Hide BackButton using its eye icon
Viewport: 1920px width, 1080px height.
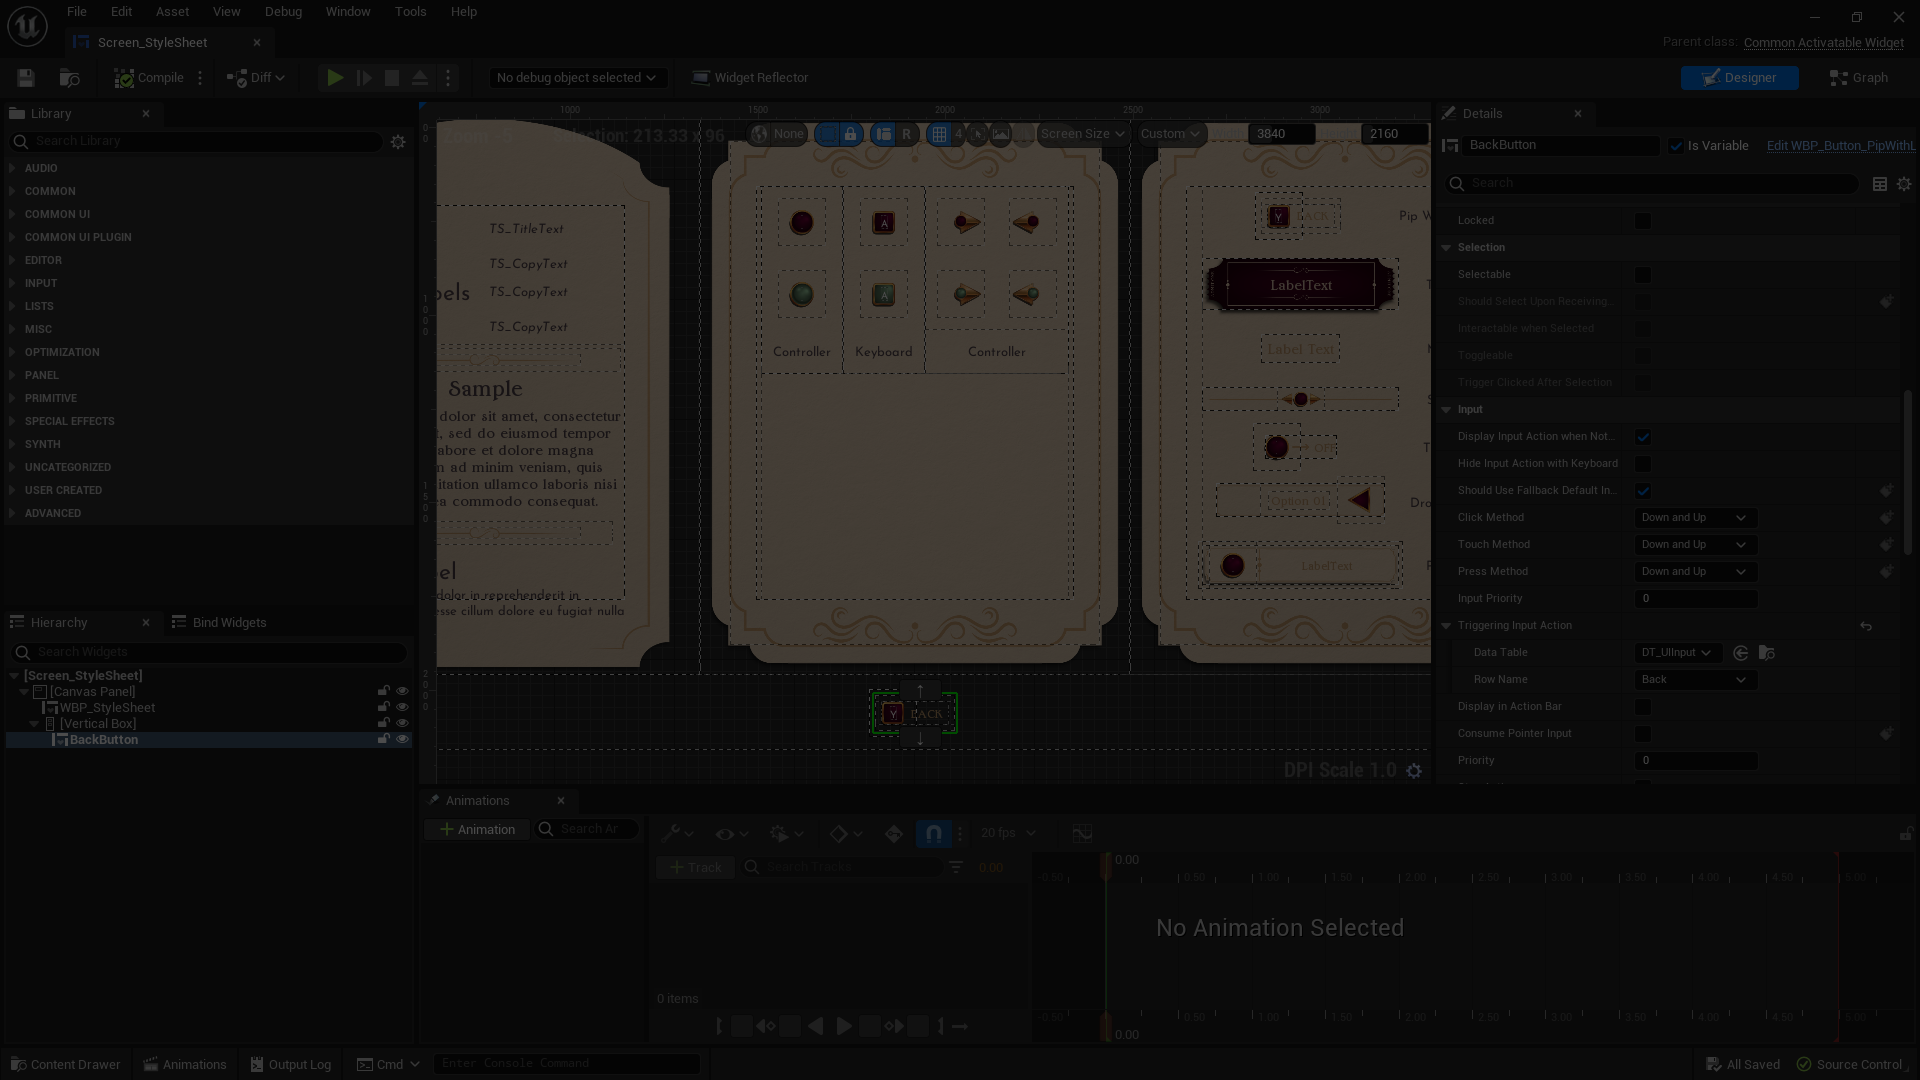[402, 740]
